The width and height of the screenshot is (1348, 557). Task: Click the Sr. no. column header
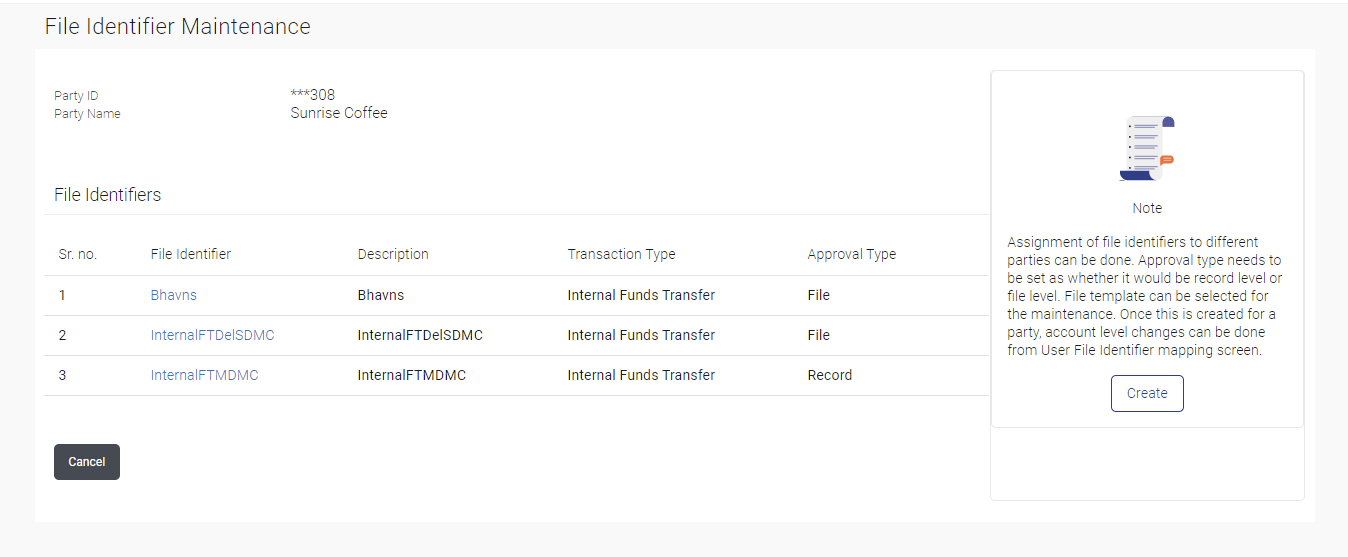coord(78,254)
